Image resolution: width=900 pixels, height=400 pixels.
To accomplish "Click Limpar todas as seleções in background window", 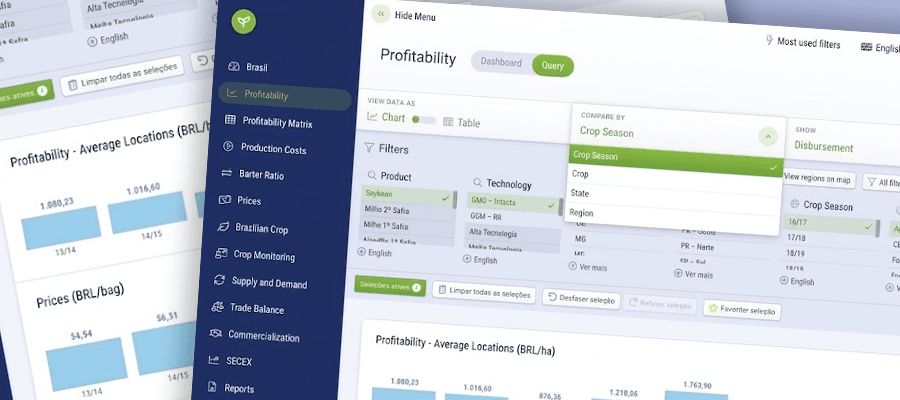I will (122, 76).
